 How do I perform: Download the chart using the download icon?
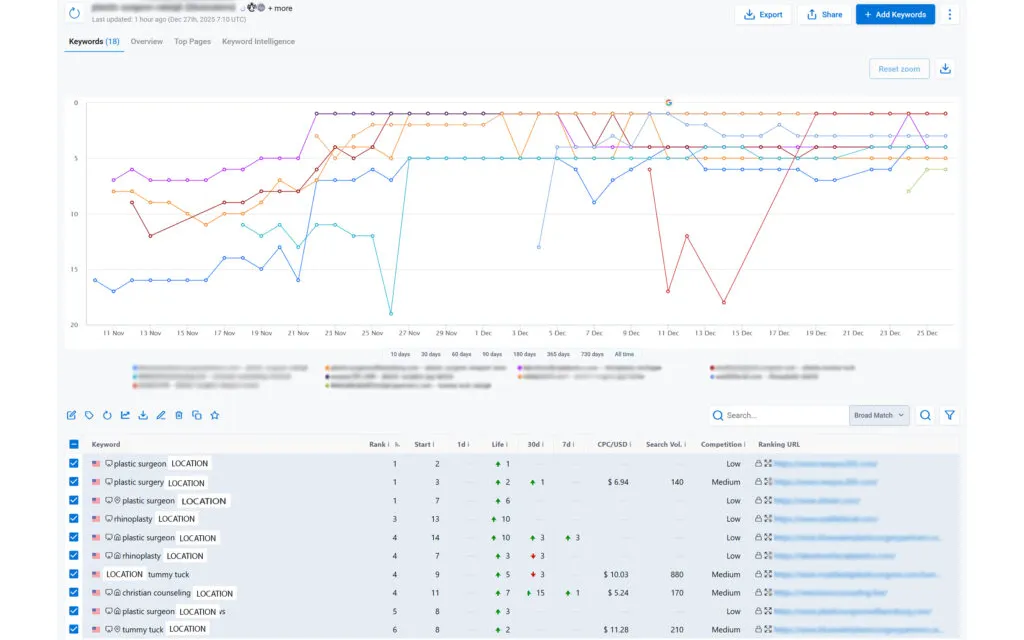[945, 69]
